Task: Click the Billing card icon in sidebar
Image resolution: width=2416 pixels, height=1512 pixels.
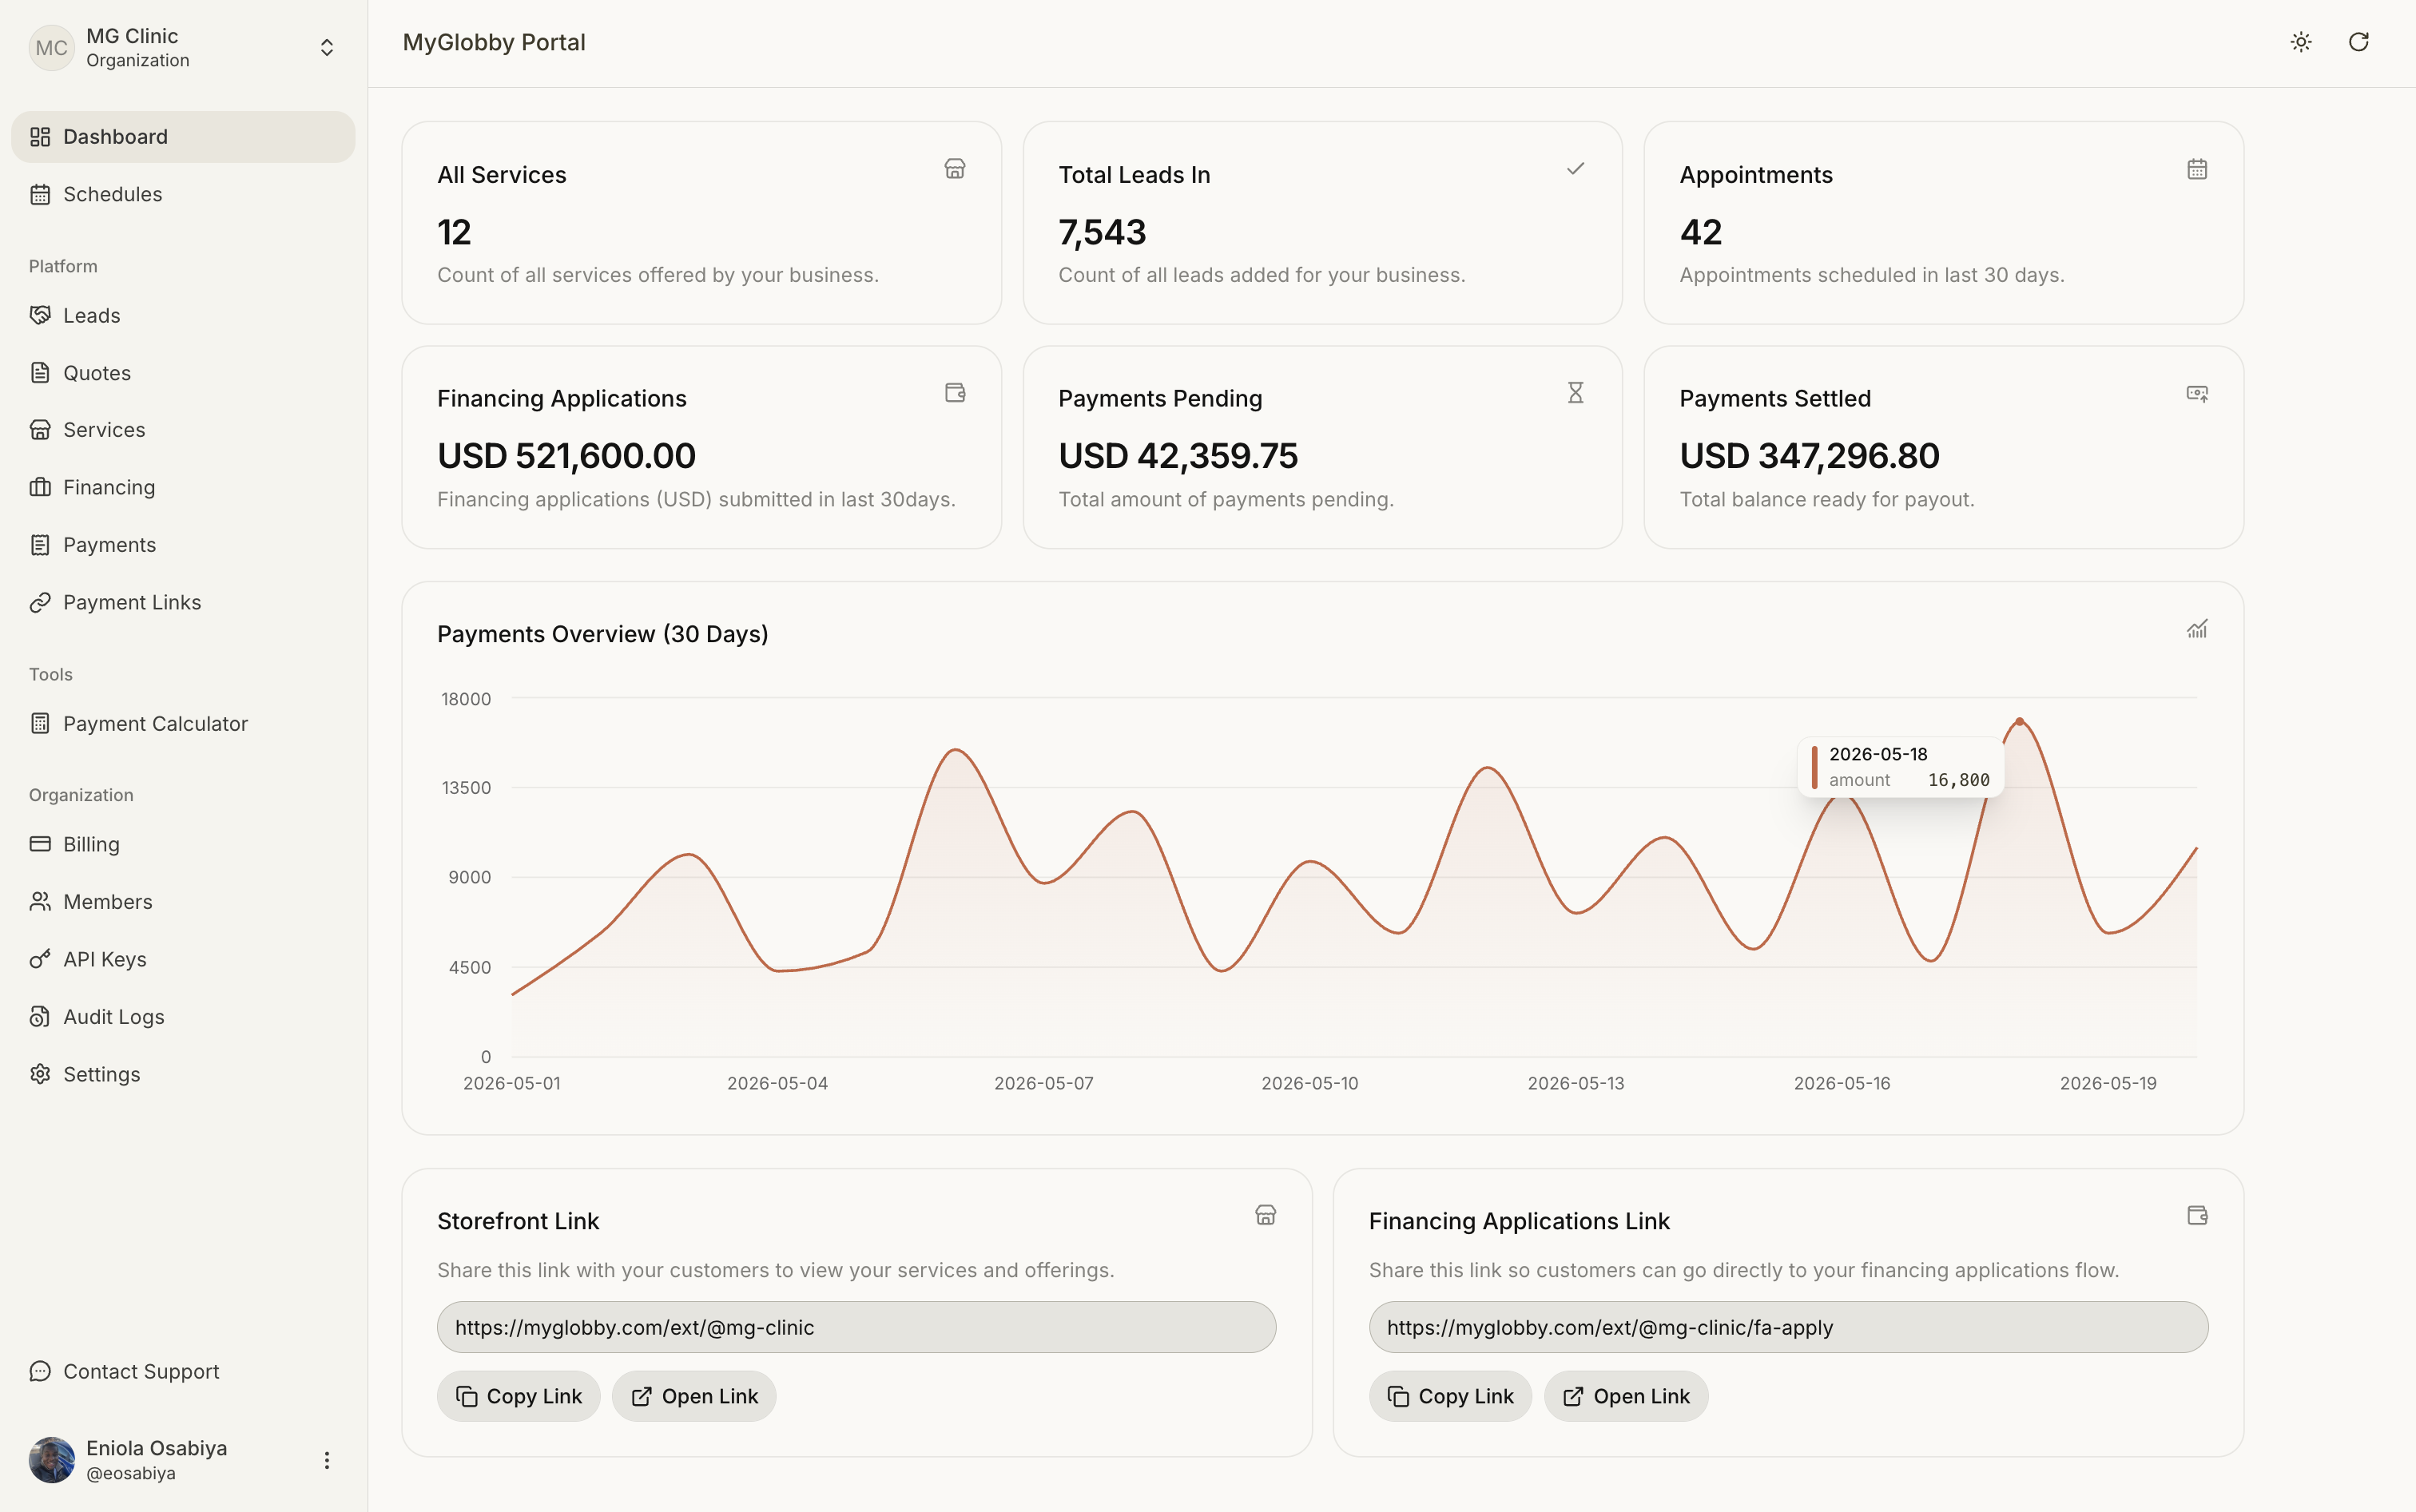Action: [40, 844]
